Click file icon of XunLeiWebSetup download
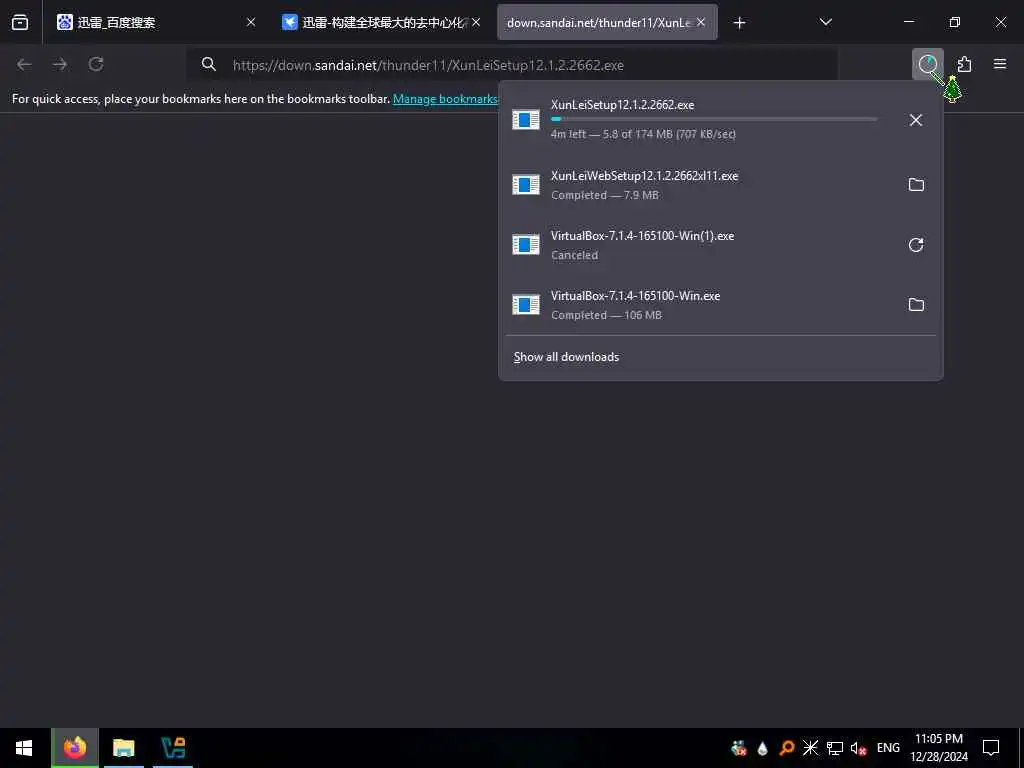This screenshot has width=1024, height=768. point(526,185)
